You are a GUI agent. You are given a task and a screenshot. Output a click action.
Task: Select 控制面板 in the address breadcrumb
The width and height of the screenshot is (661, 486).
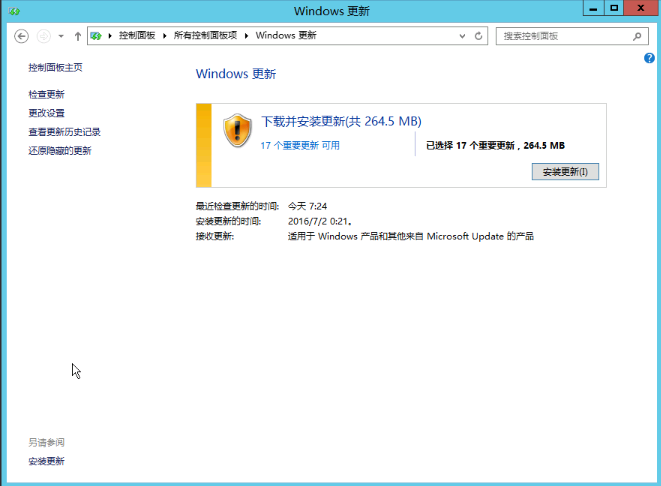pos(137,35)
